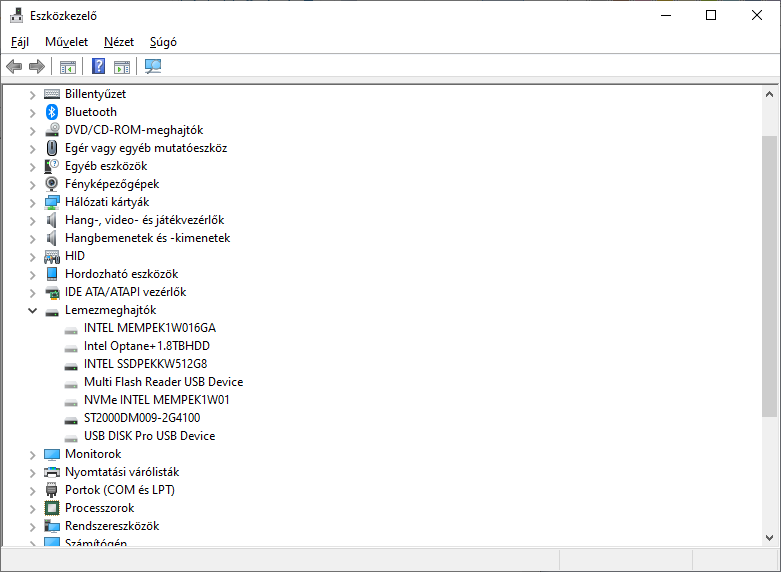Image resolution: width=781 pixels, height=572 pixels.
Task: Maximize the Eszközkezelő window
Action: coord(711,15)
